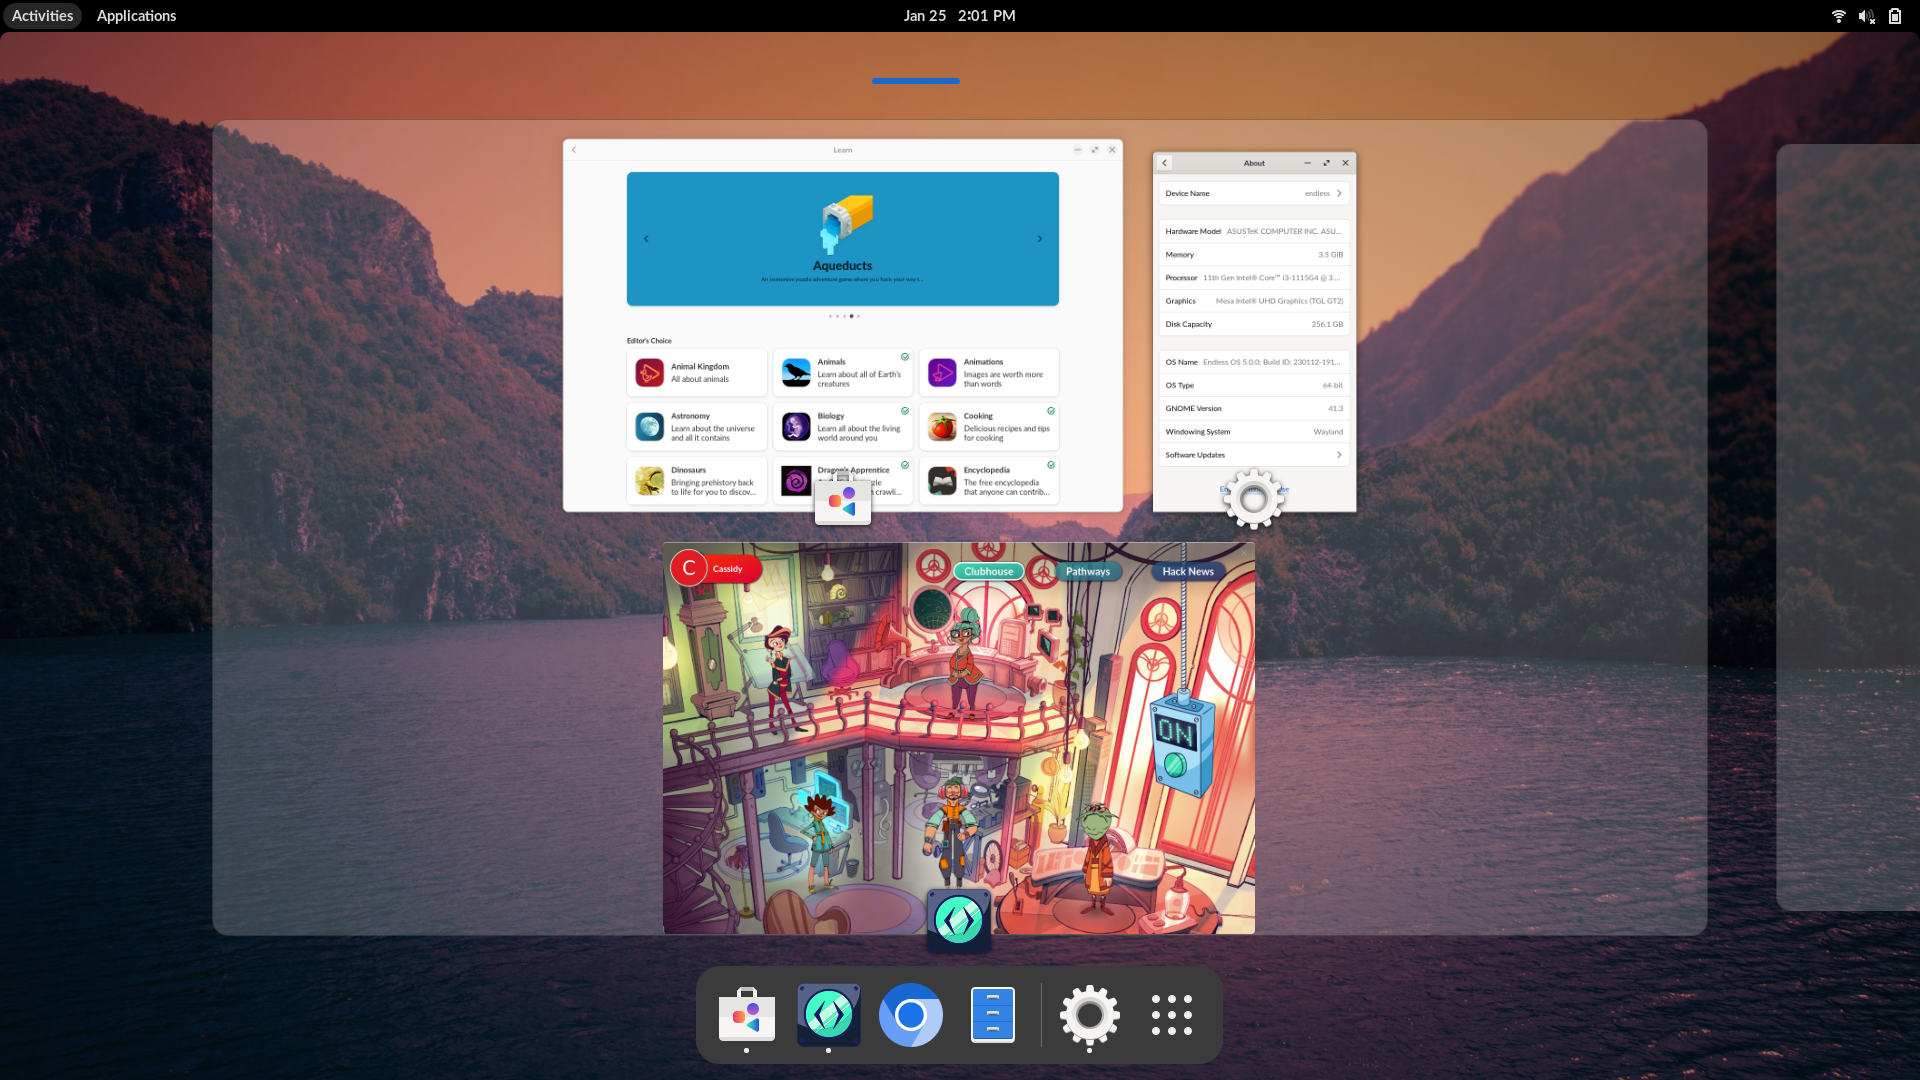
Task: Select the Clubhouse tab in game
Action: (988, 570)
